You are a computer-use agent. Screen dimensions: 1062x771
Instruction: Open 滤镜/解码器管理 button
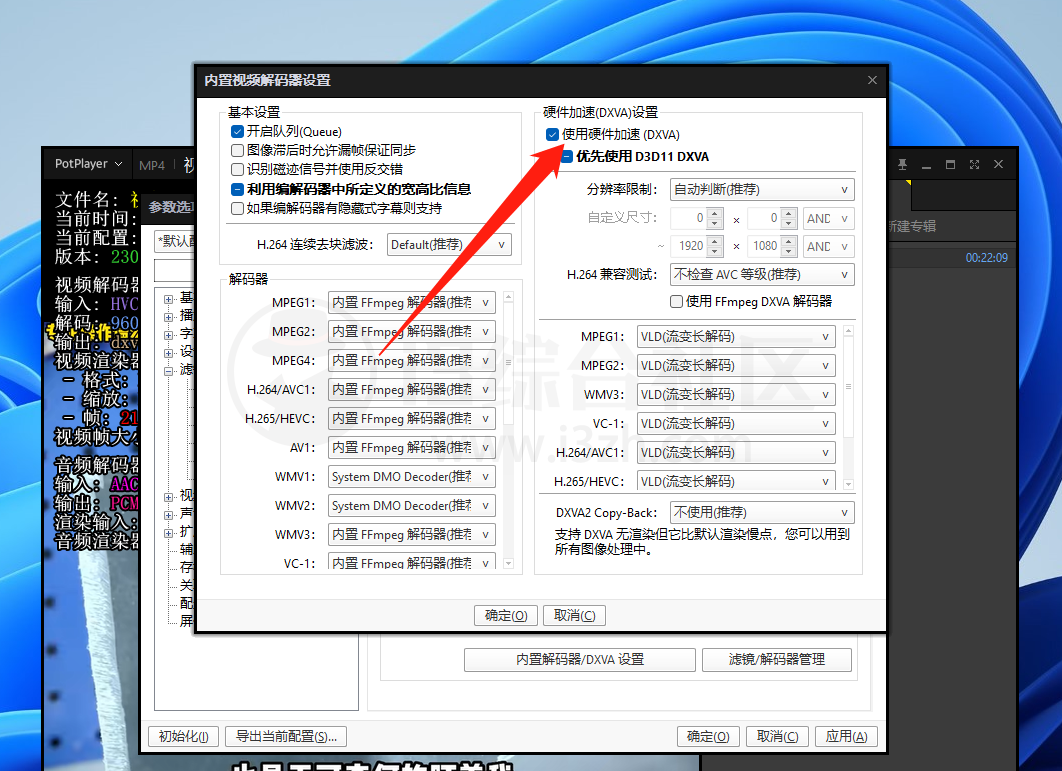pos(777,659)
